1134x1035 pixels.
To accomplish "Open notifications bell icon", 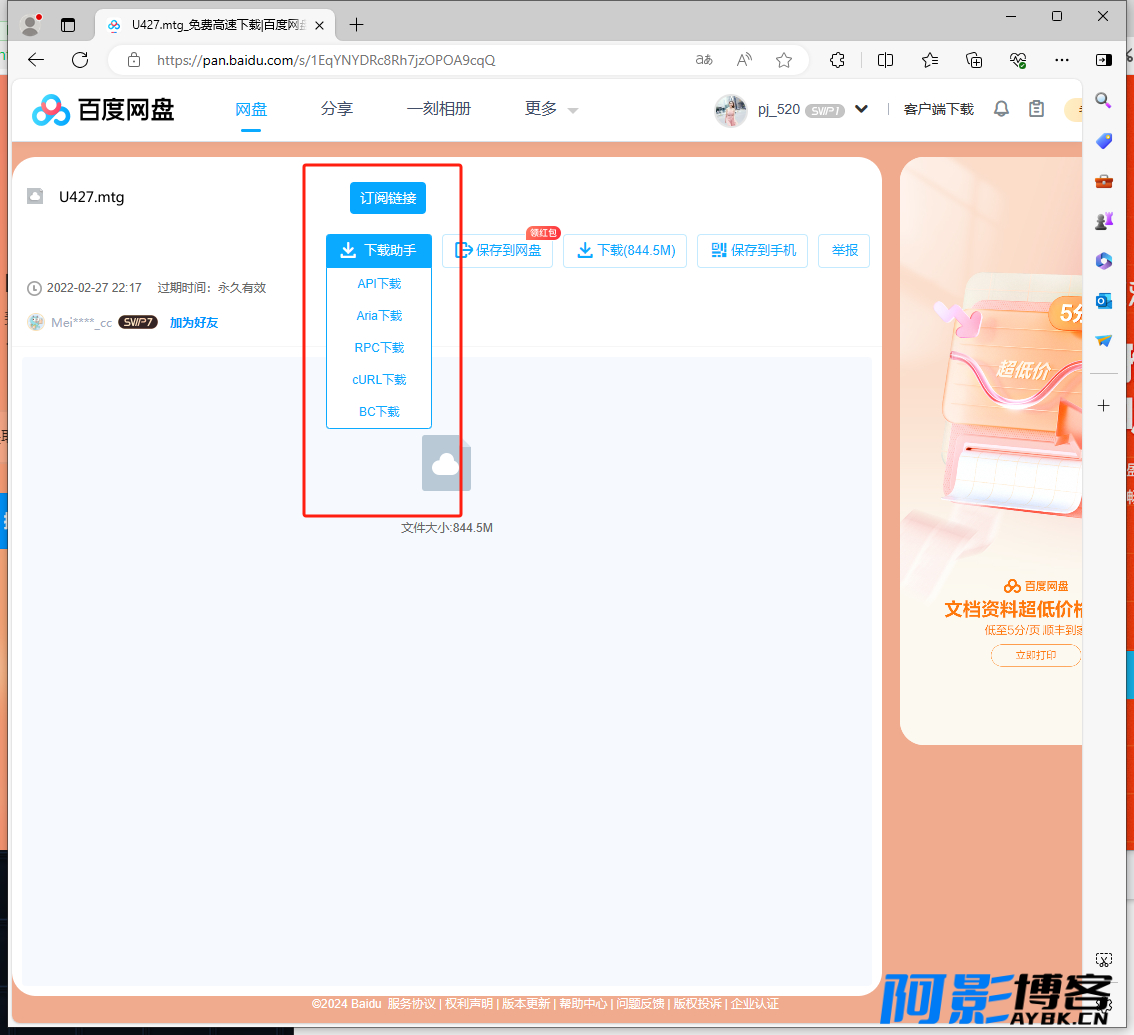I will 1002,109.
